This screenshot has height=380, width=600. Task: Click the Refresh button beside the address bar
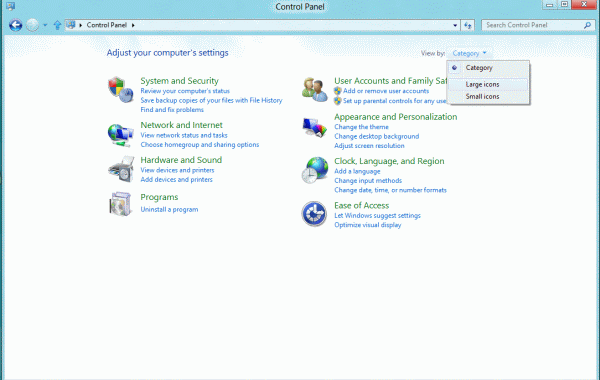(468, 25)
